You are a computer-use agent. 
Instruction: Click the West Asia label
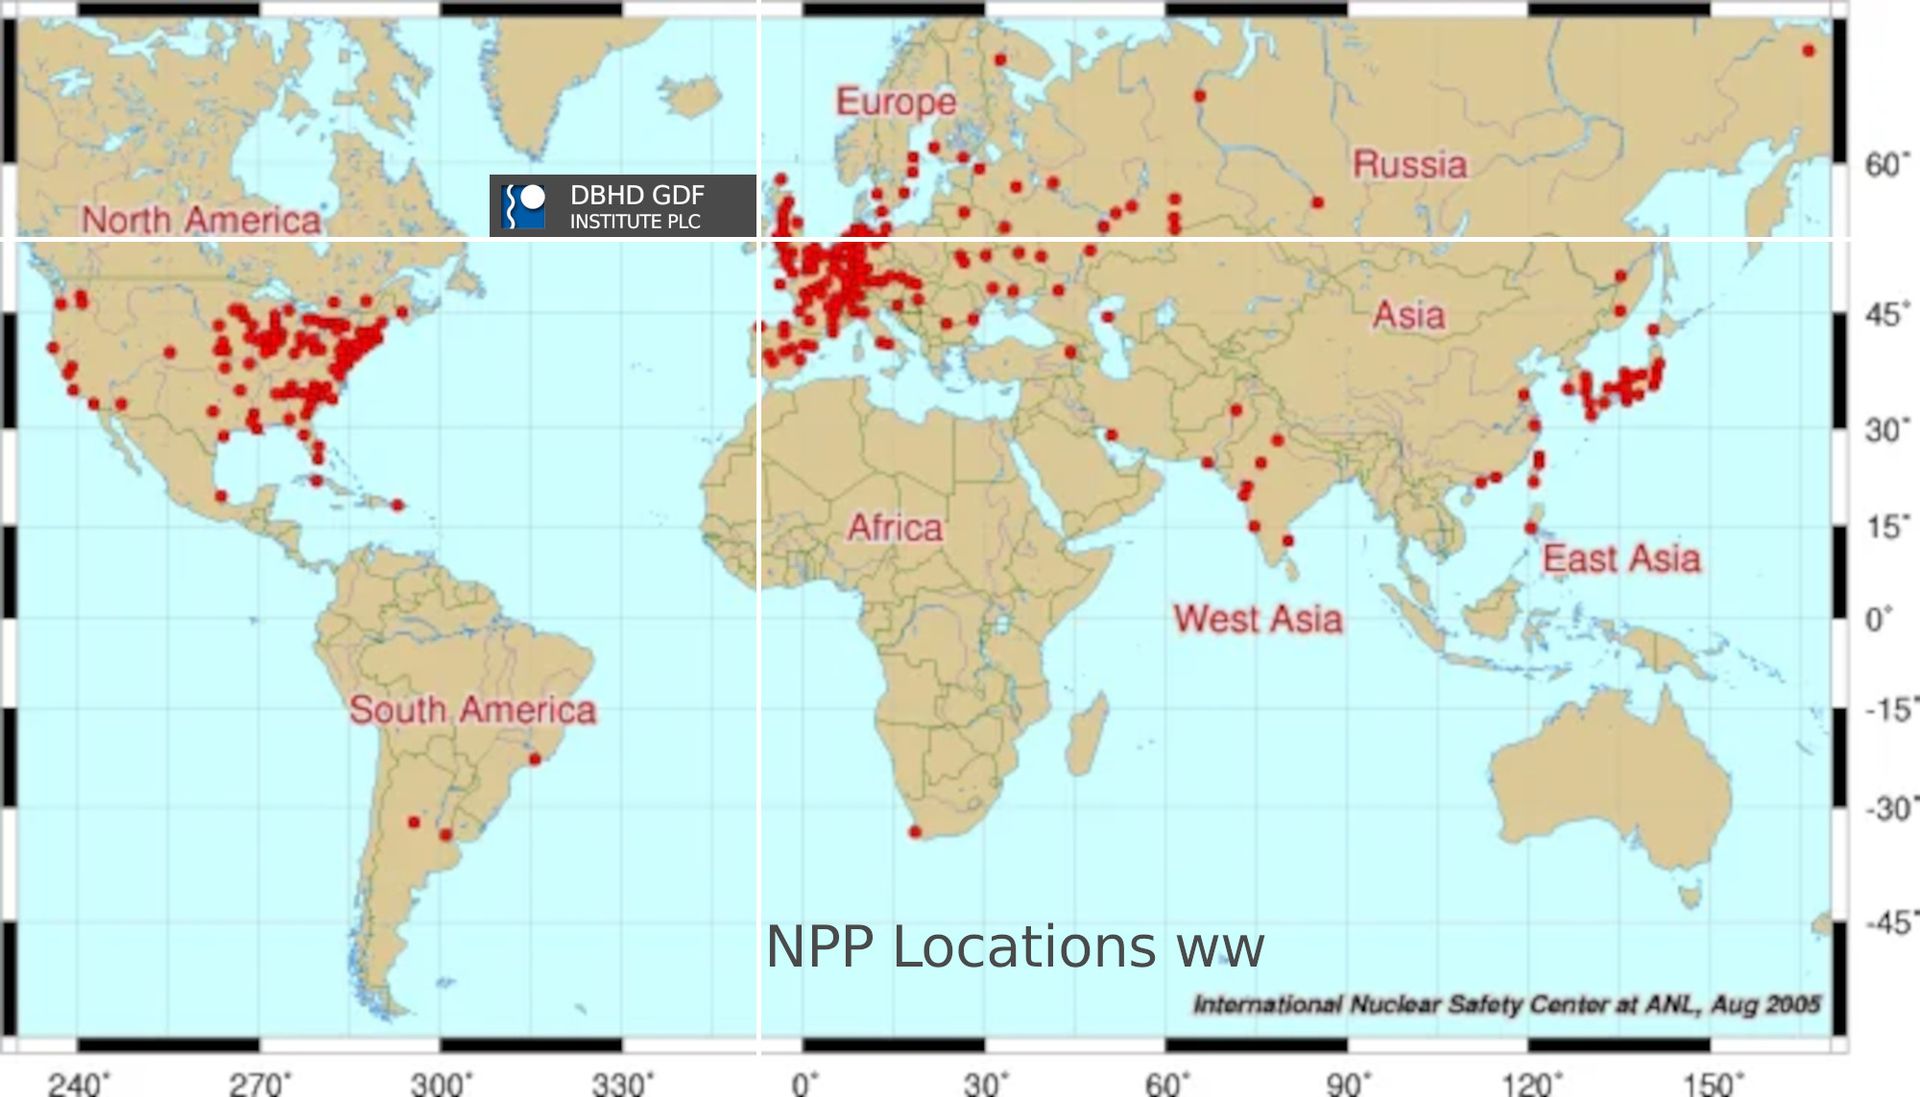point(1257,619)
